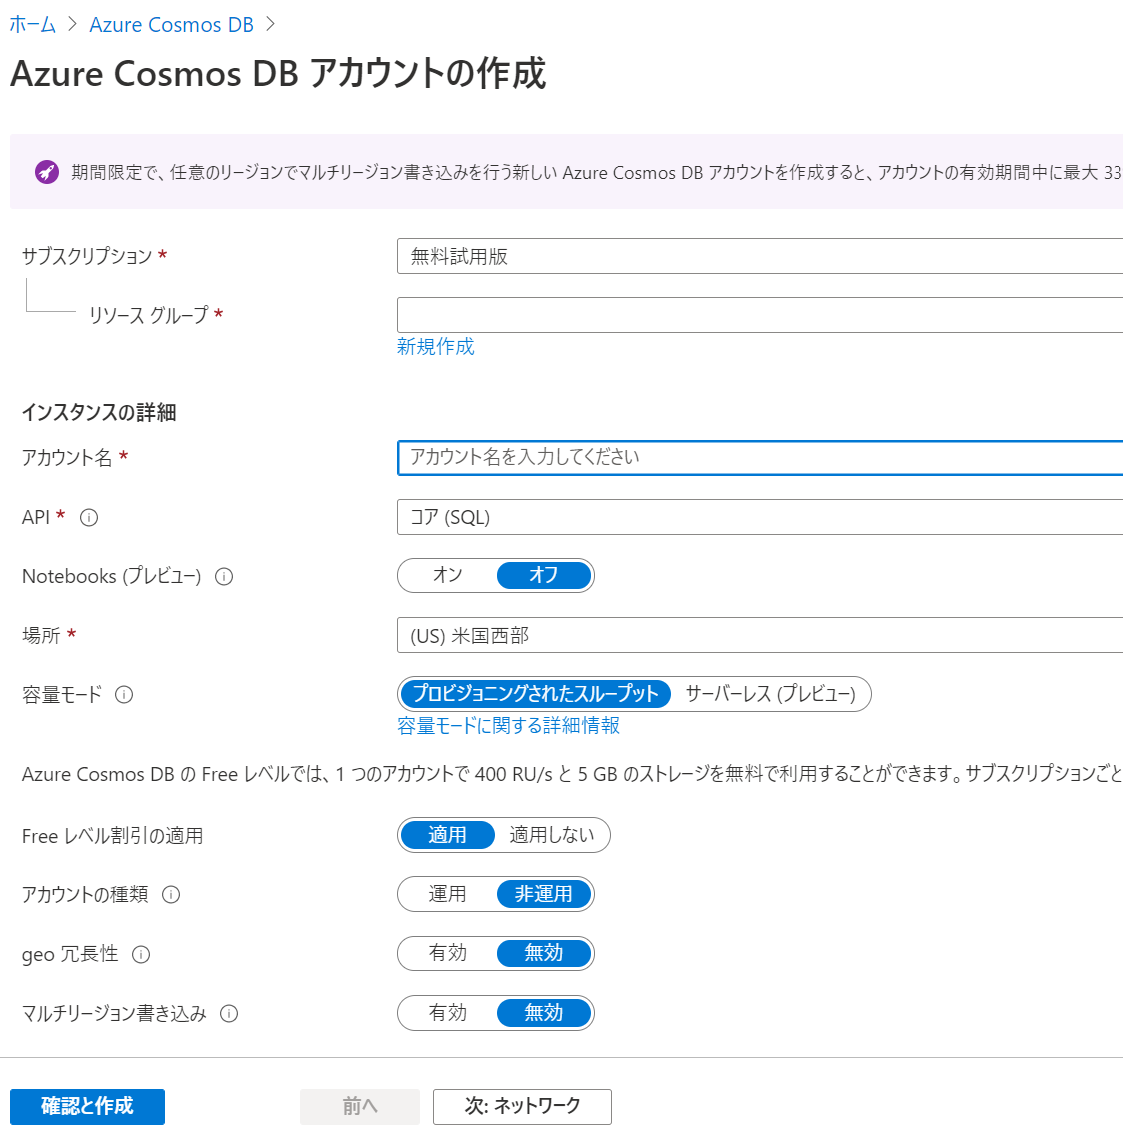Click the 次: ネットワーク button
This screenshot has width=1123, height=1144.
click(x=522, y=1107)
